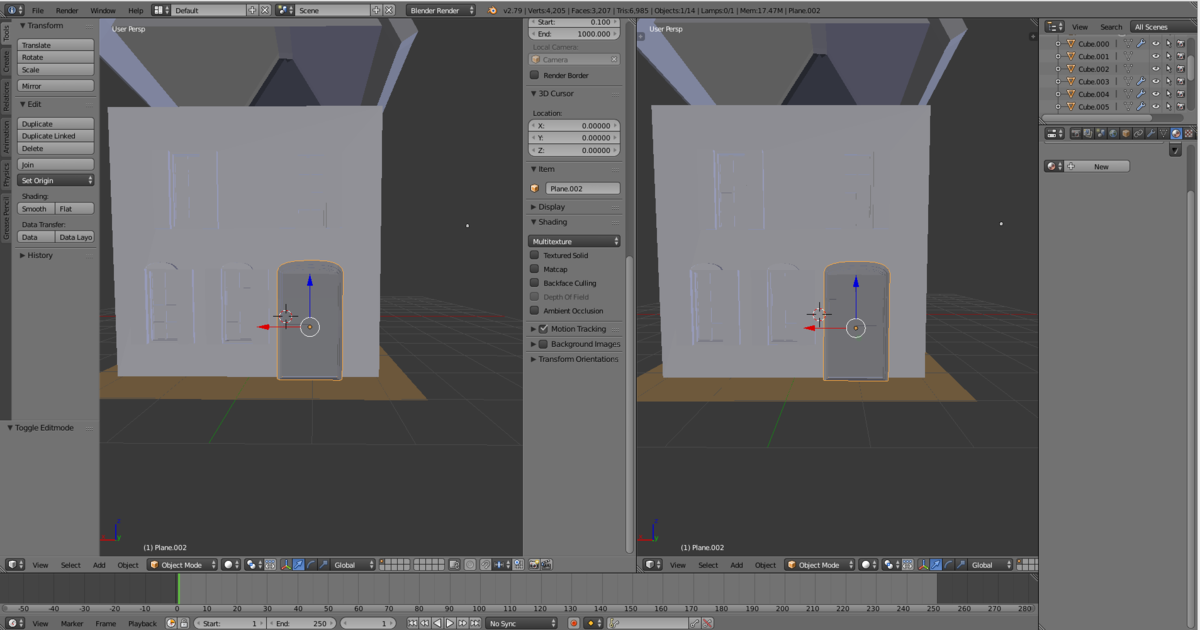
Task: Enable Background Images checkbox
Action: (544, 344)
